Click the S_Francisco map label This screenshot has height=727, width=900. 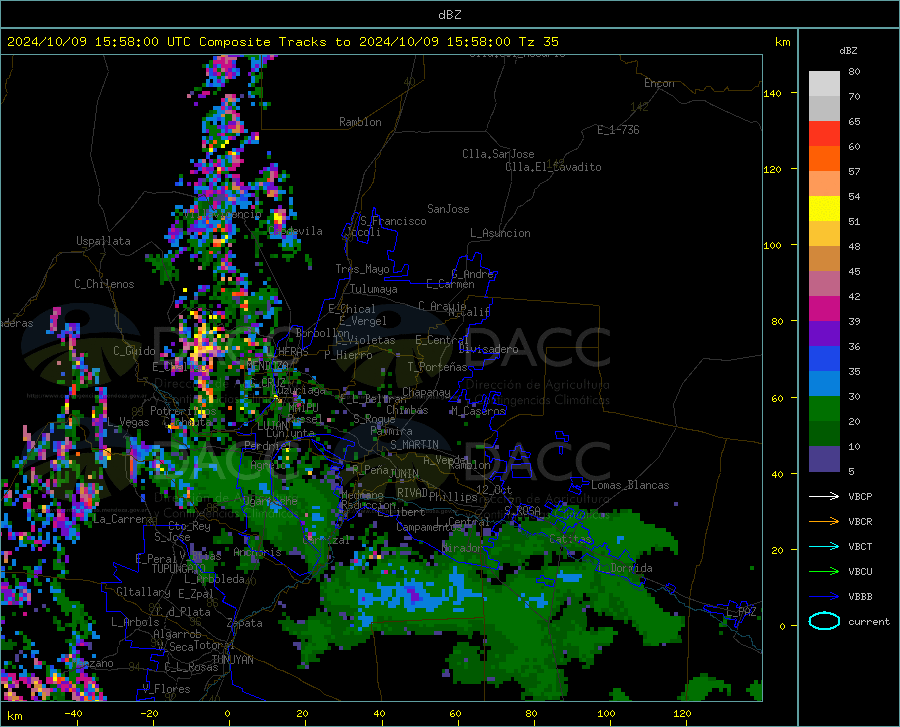tap(393, 221)
